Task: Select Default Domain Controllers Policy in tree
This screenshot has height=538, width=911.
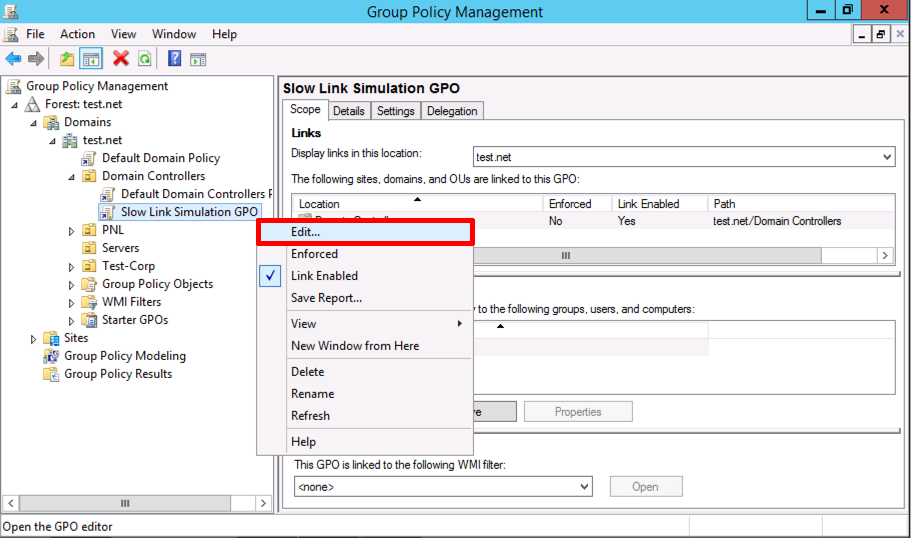Action: point(197,194)
